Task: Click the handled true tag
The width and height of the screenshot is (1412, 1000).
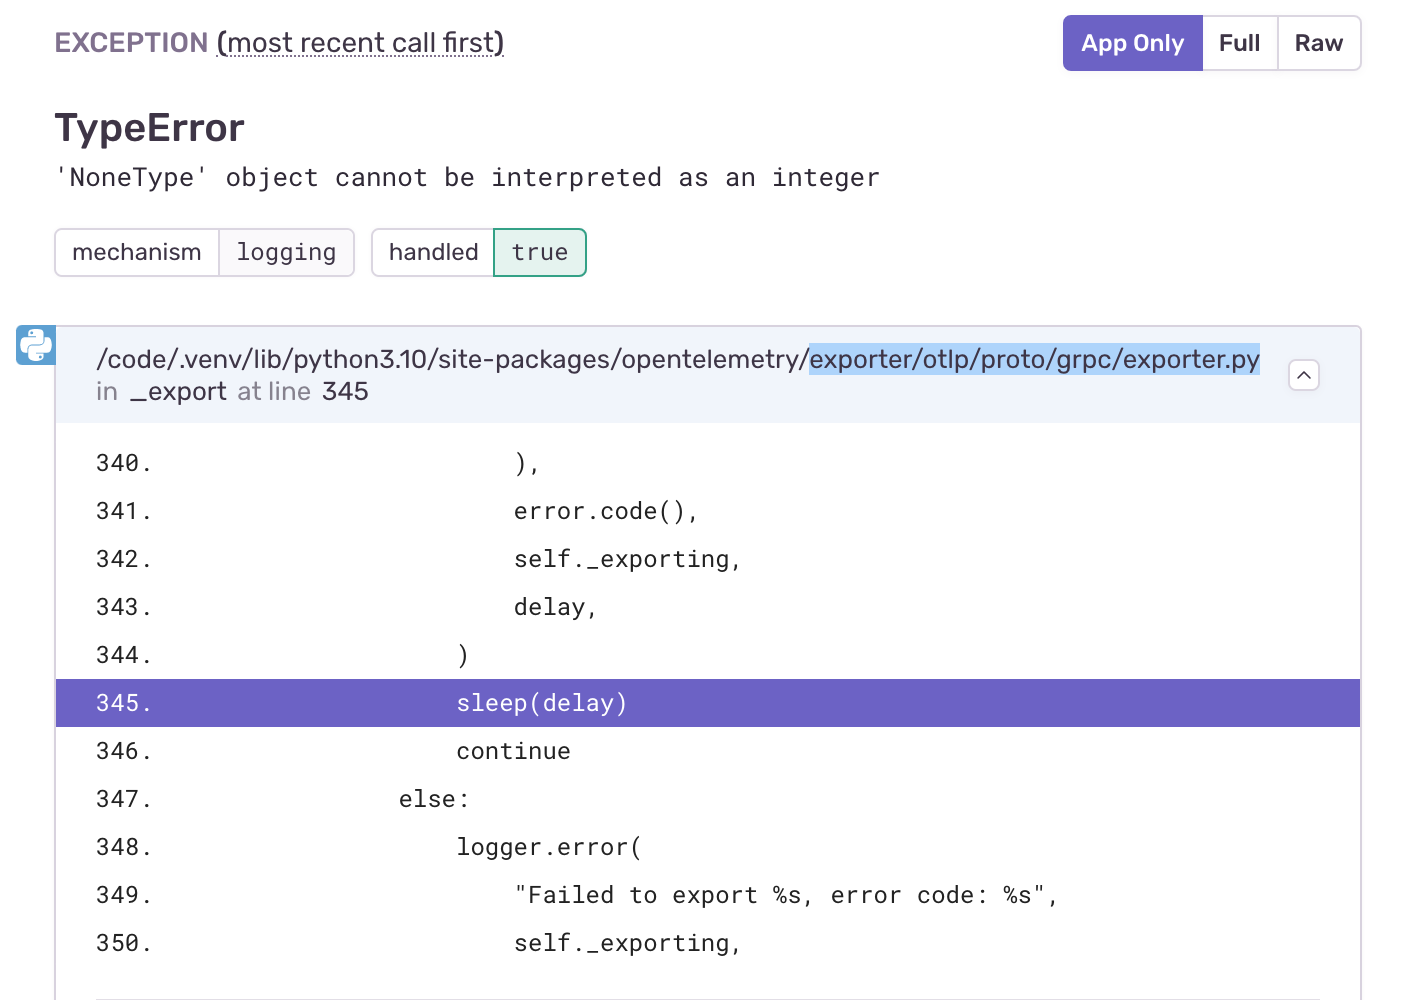Action: click(x=478, y=252)
